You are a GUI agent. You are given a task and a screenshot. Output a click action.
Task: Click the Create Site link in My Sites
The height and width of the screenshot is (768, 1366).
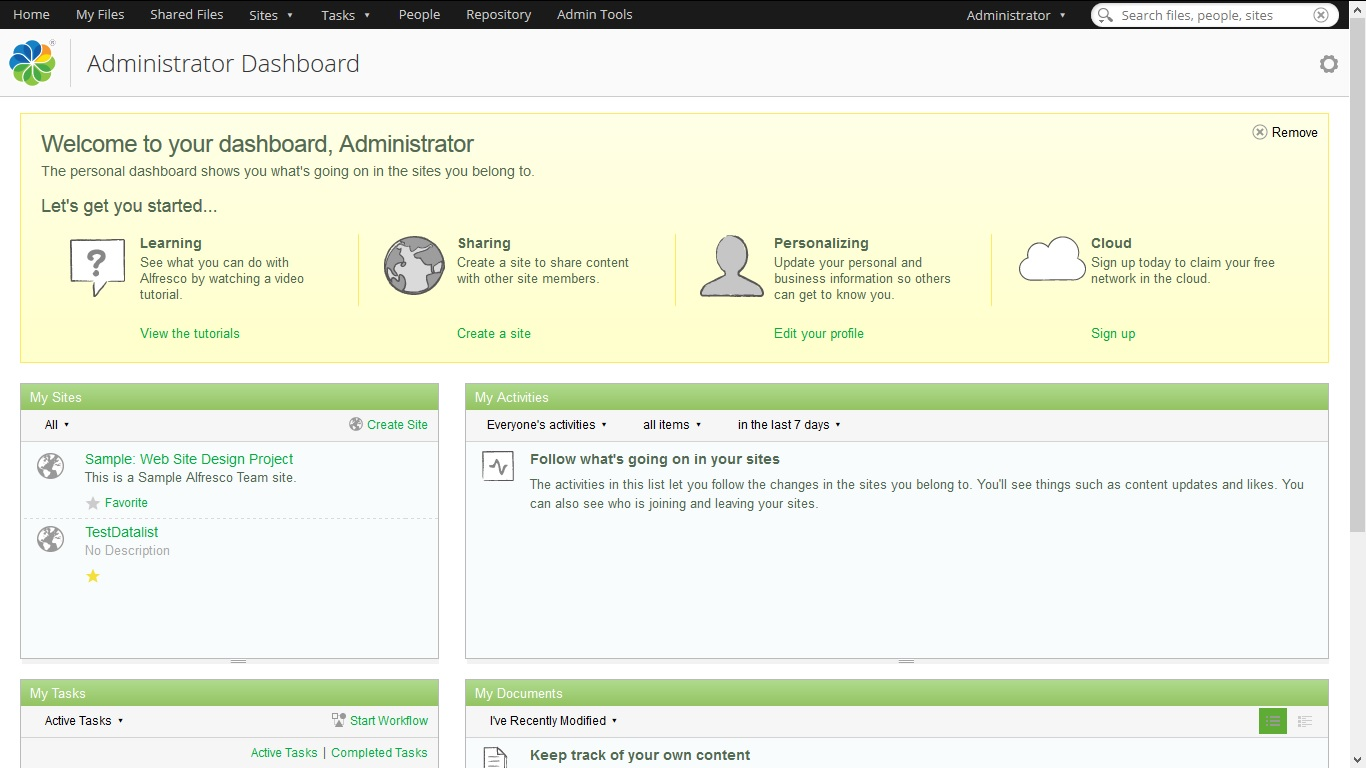[397, 425]
